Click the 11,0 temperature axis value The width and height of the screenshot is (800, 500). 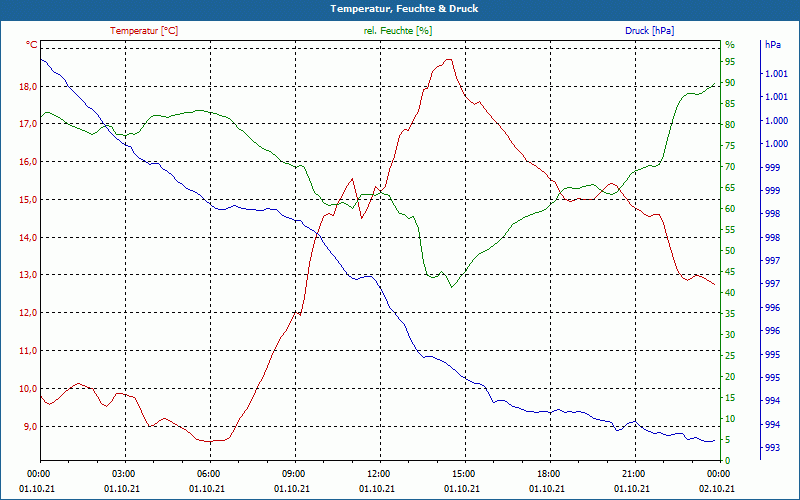click(x=29, y=351)
